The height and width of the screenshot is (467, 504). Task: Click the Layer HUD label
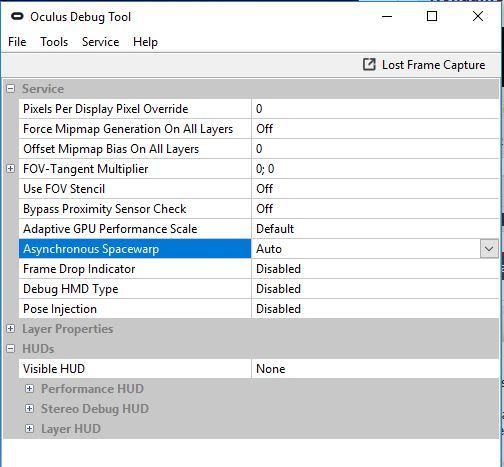(x=71, y=429)
